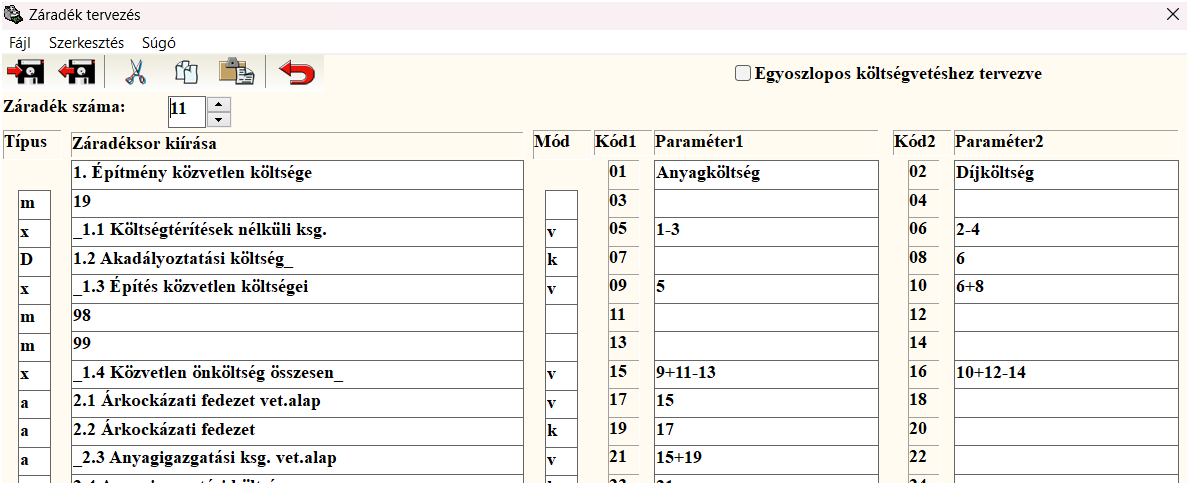The height and width of the screenshot is (485, 1189).
Task: Select the Díjköltség Paraméter2 field
Action: pos(1065,174)
